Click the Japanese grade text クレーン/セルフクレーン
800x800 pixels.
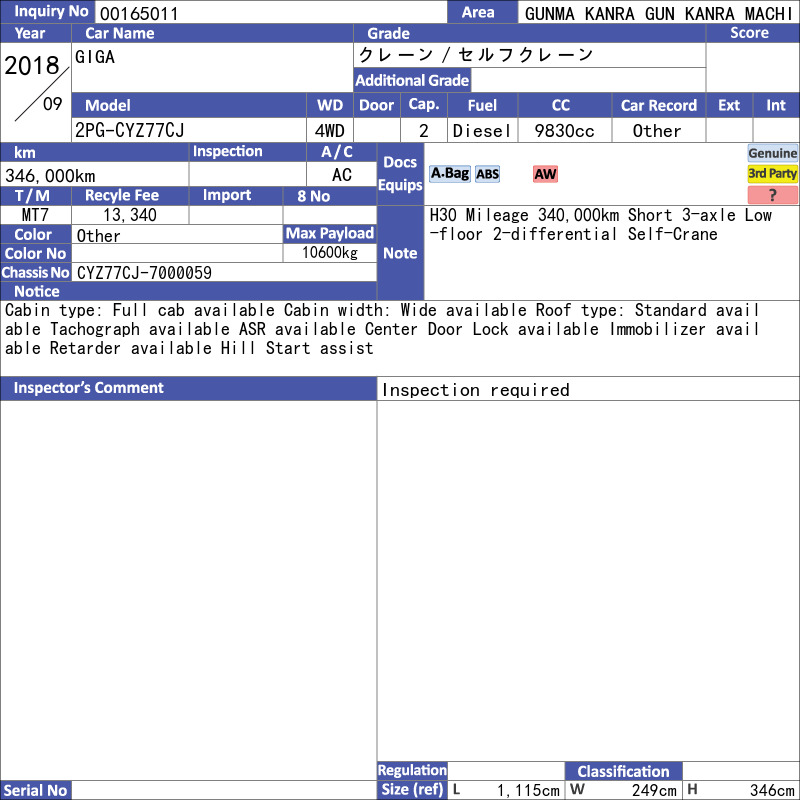tap(476, 55)
